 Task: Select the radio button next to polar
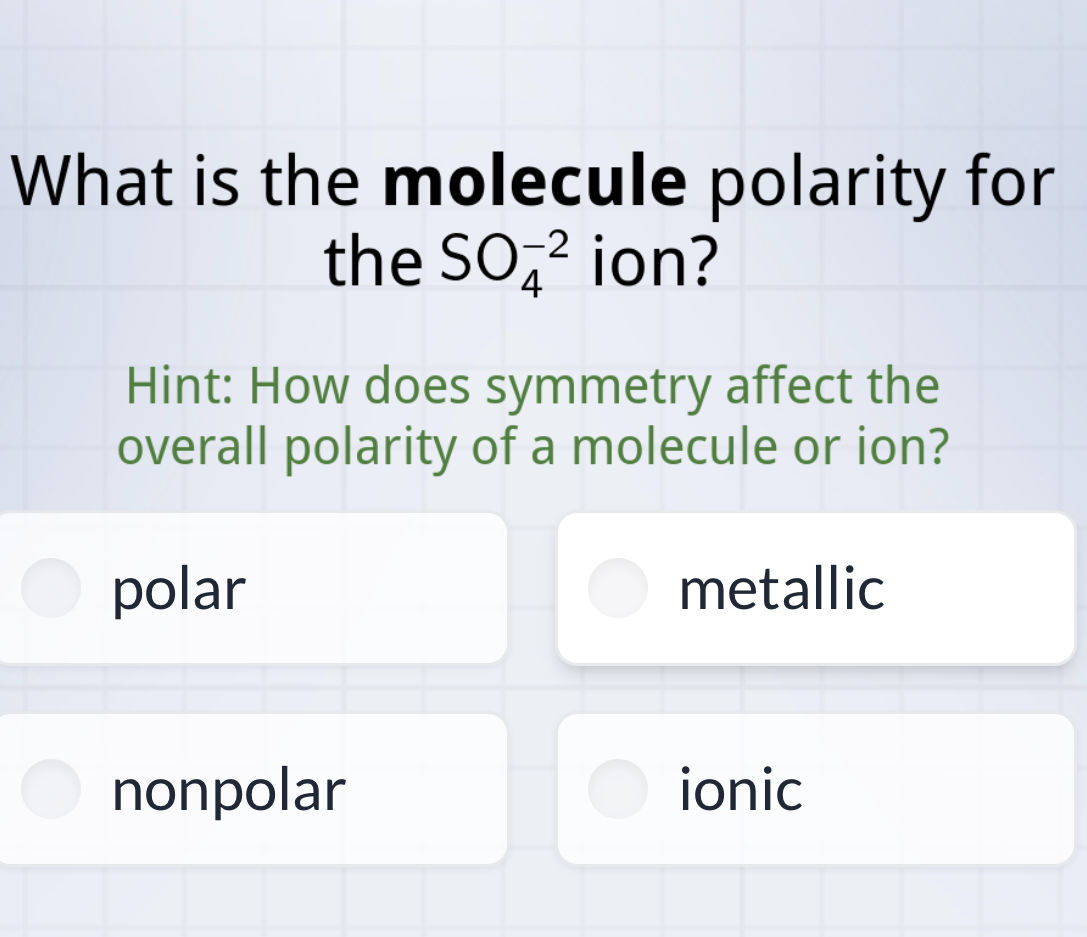pos(50,589)
